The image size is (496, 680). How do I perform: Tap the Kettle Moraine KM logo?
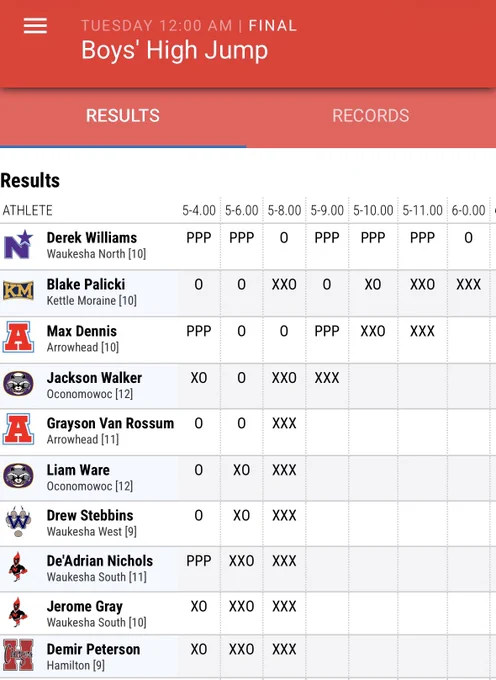(x=18, y=291)
